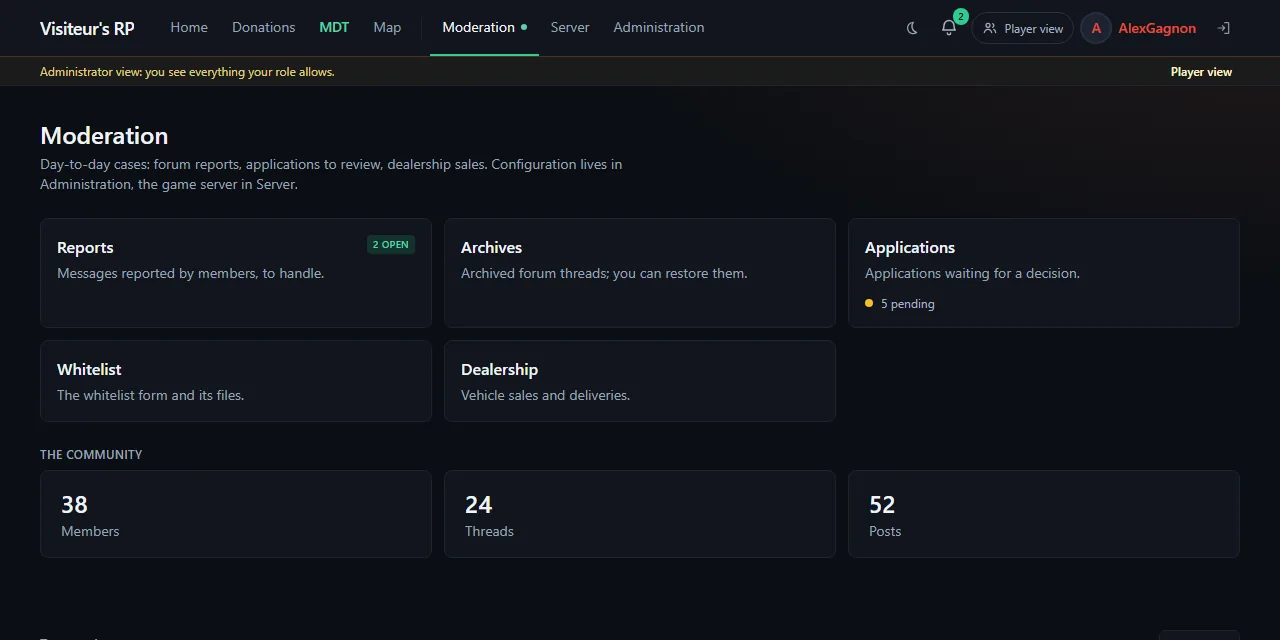
Task: Click the Visiteur's RP logo
Action: pos(87,28)
